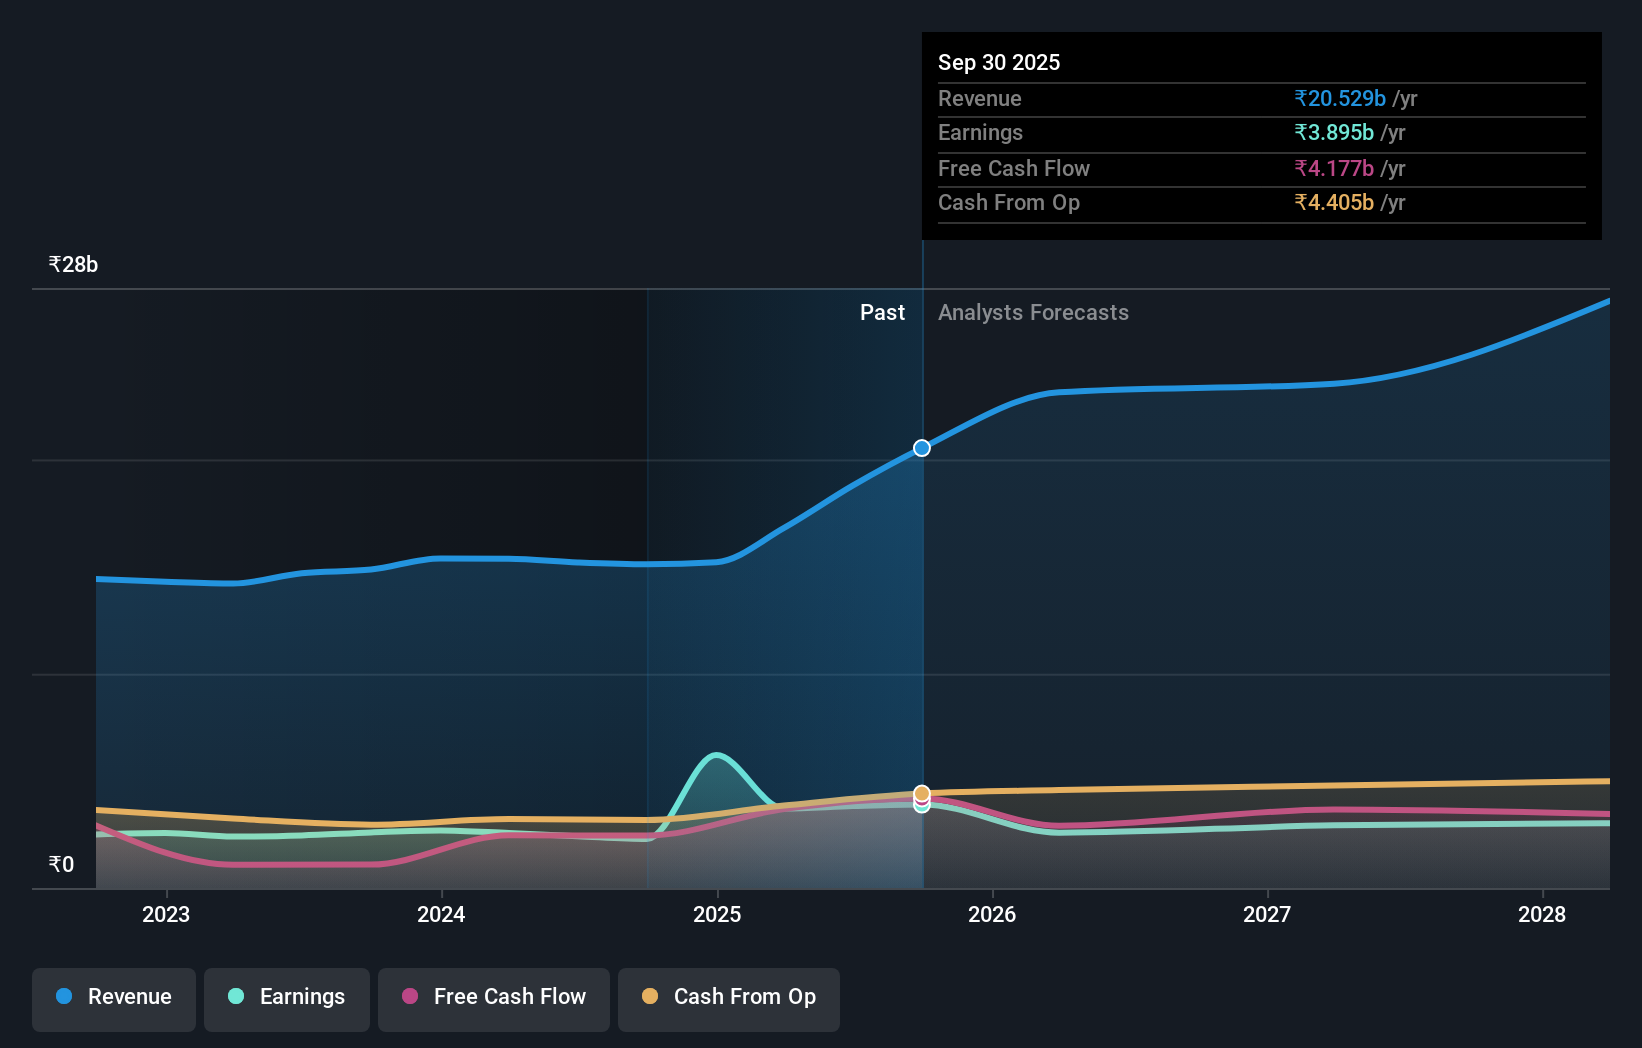
Task: Click the Revenue value in the tooltip
Action: [x=1340, y=98]
